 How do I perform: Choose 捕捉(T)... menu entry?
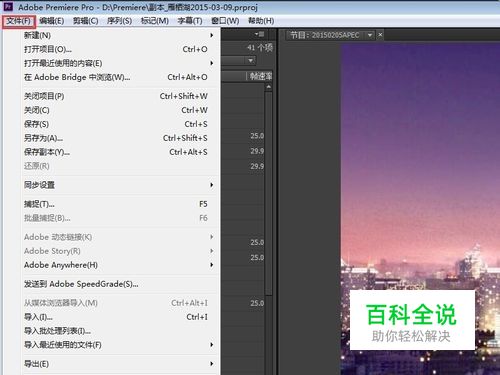(119, 204)
